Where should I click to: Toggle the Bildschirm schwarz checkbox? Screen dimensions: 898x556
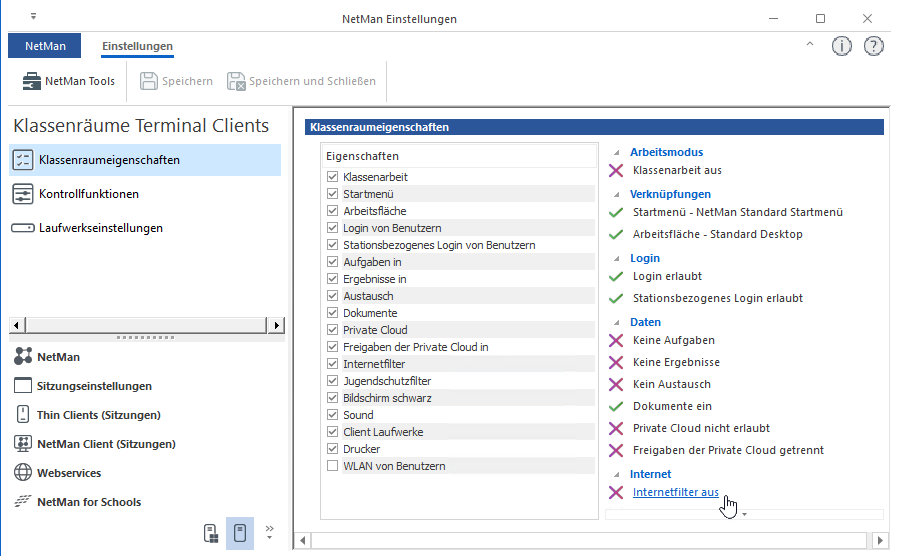click(x=332, y=397)
